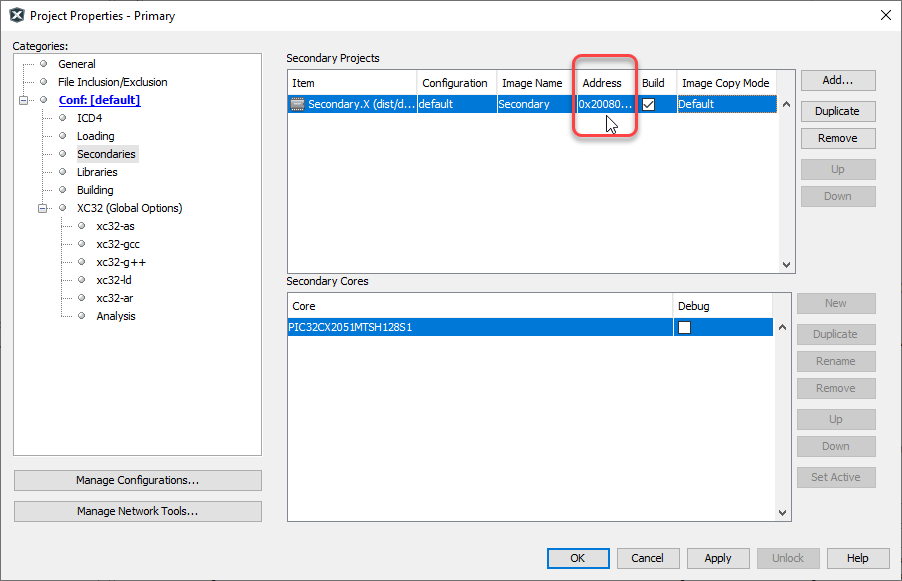
Task: Remove the selected secondary project
Action: (x=837, y=138)
